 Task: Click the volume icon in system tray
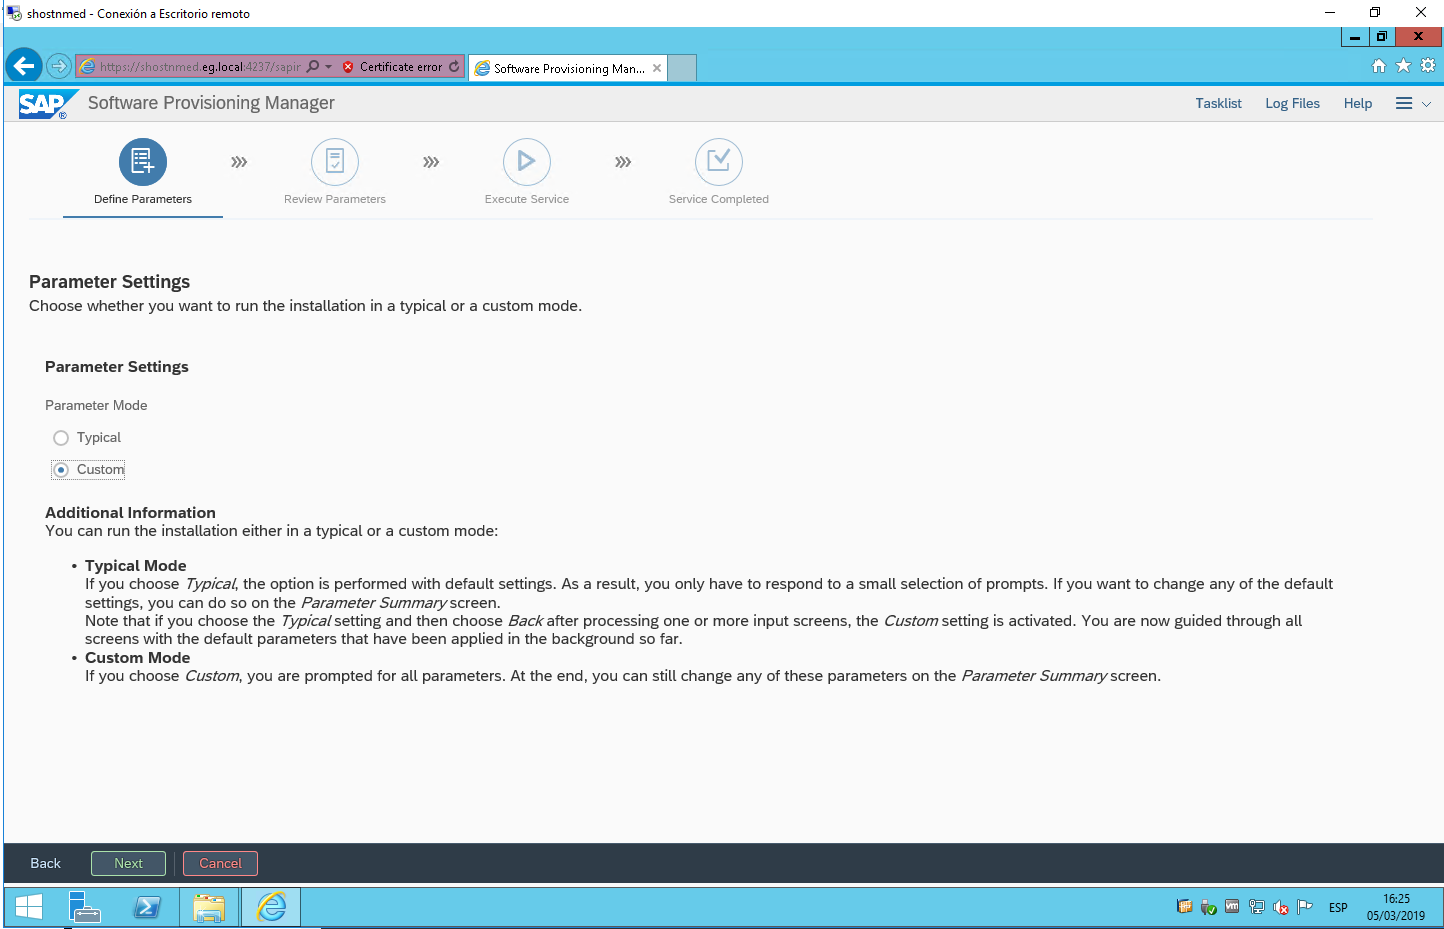tap(1281, 907)
